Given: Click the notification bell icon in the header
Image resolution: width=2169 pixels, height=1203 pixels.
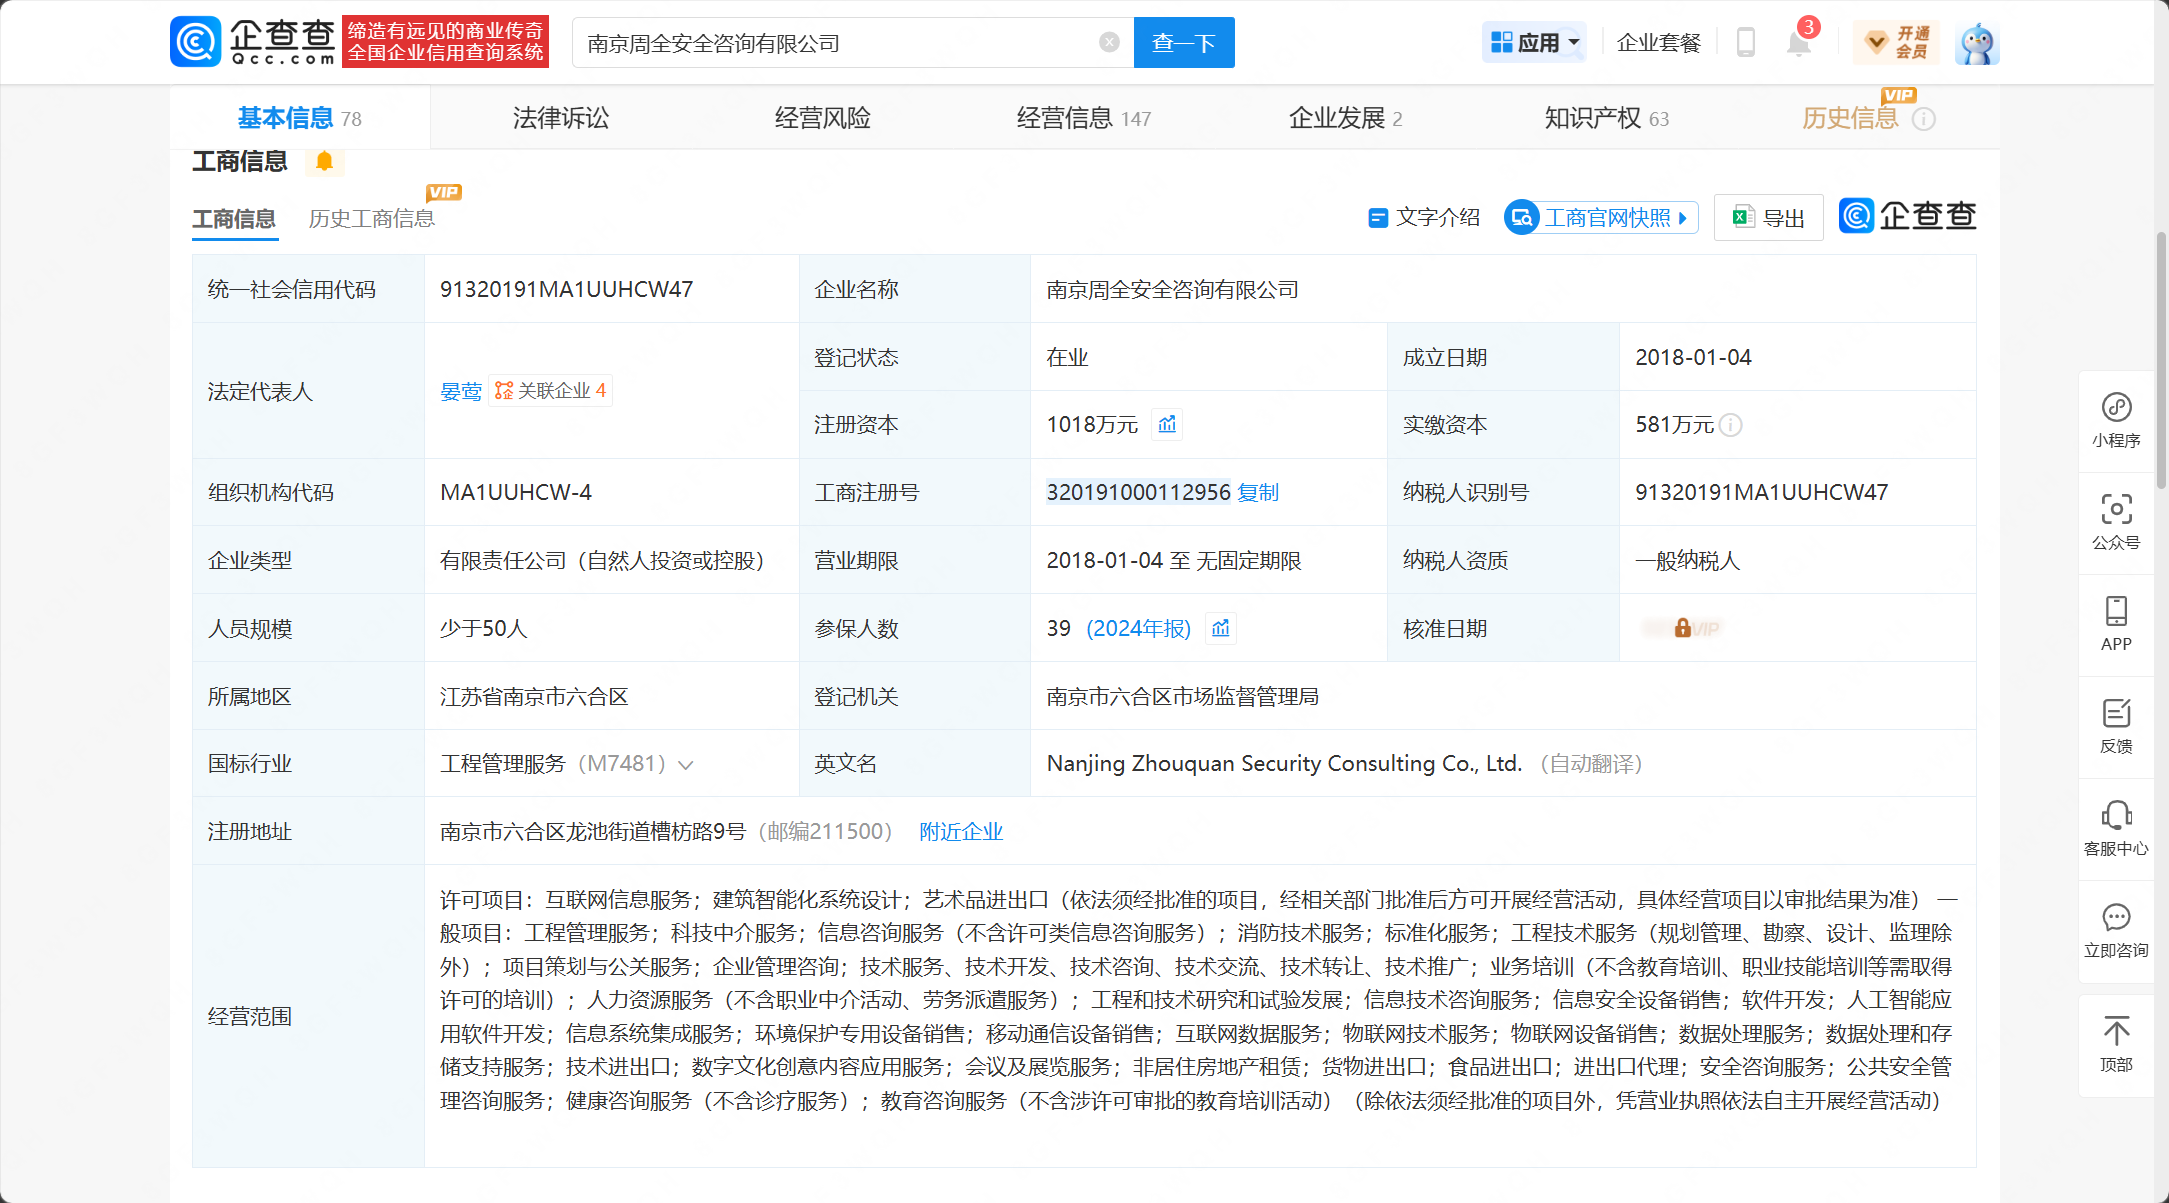Looking at the screenshot, I should point(1798,43).
